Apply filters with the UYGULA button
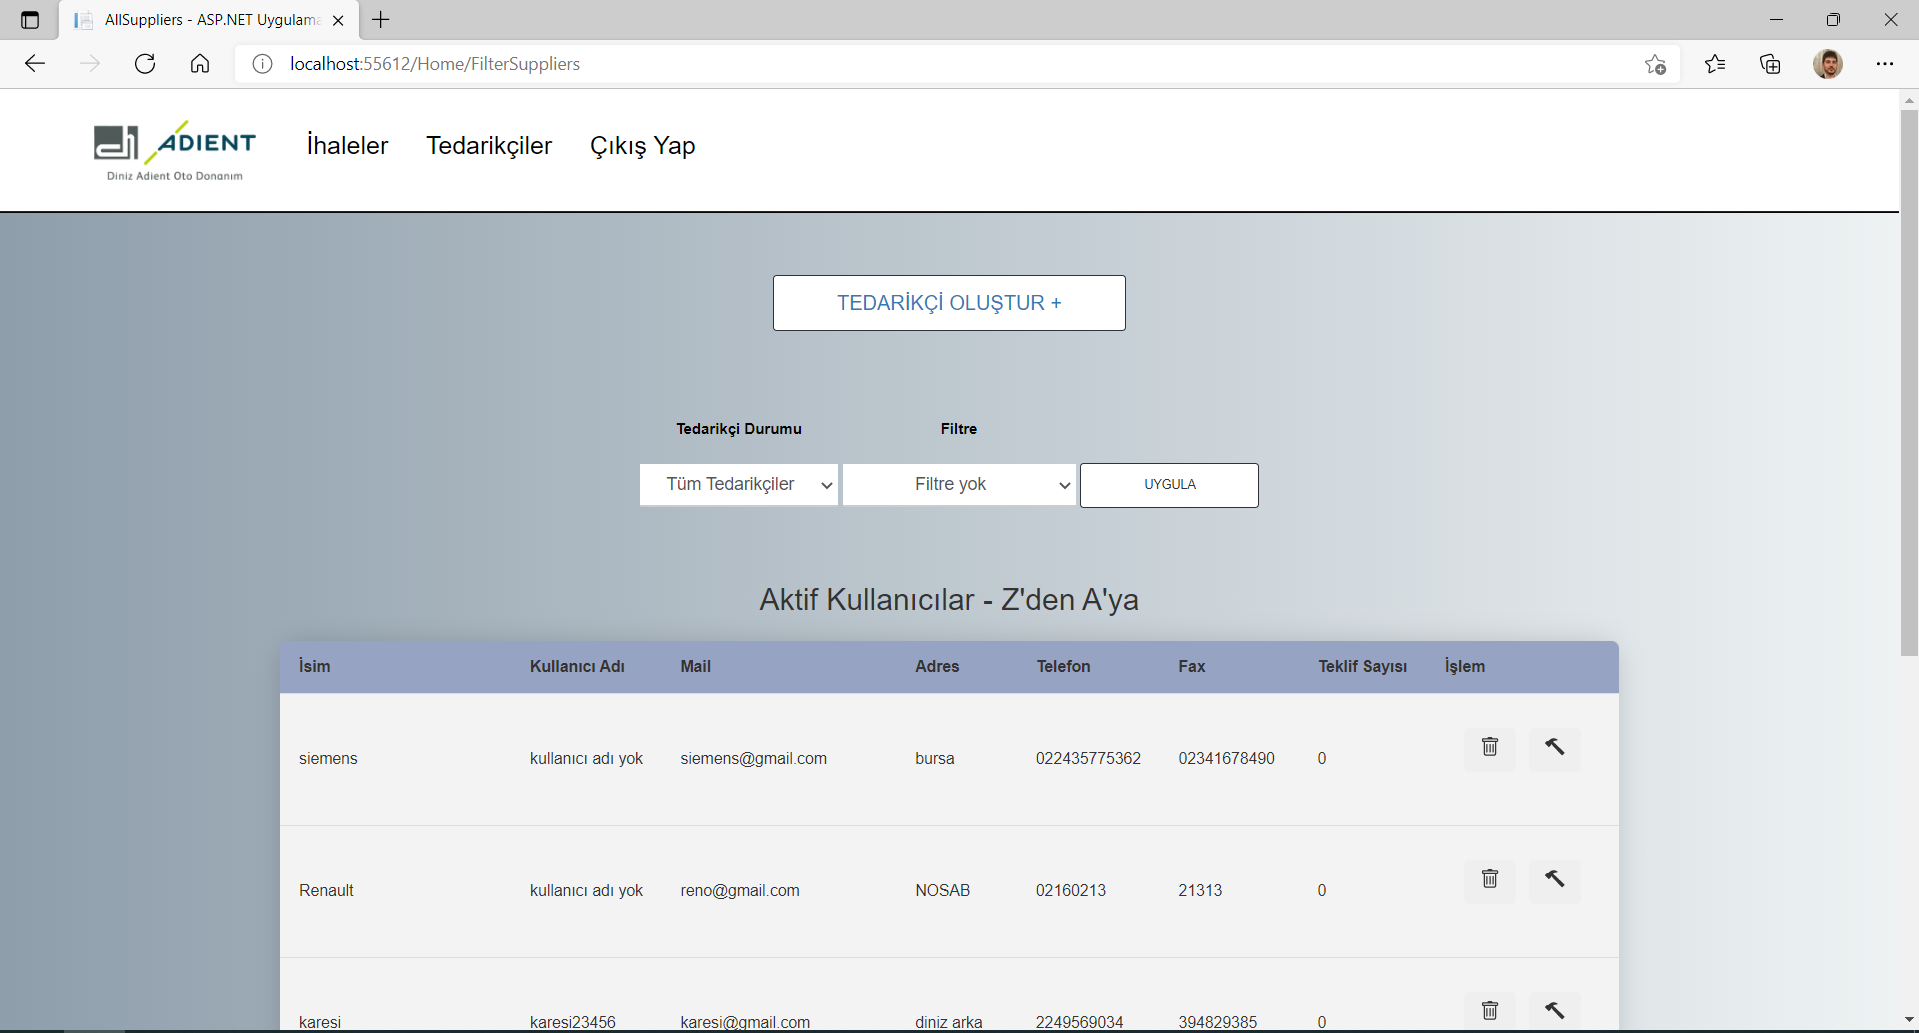 point(1168,485)
